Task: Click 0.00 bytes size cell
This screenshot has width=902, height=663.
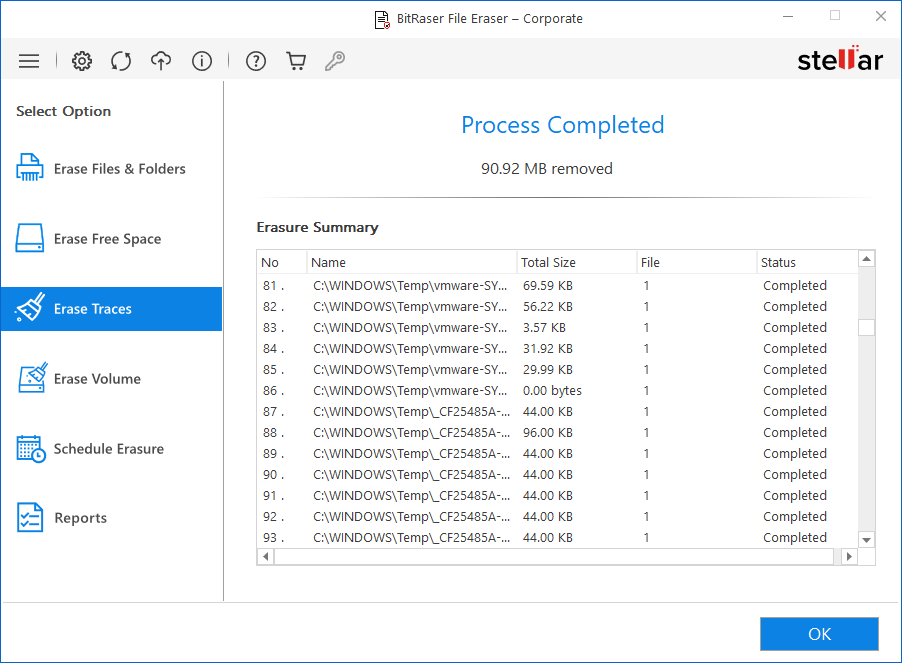Action: pos(552,390)
